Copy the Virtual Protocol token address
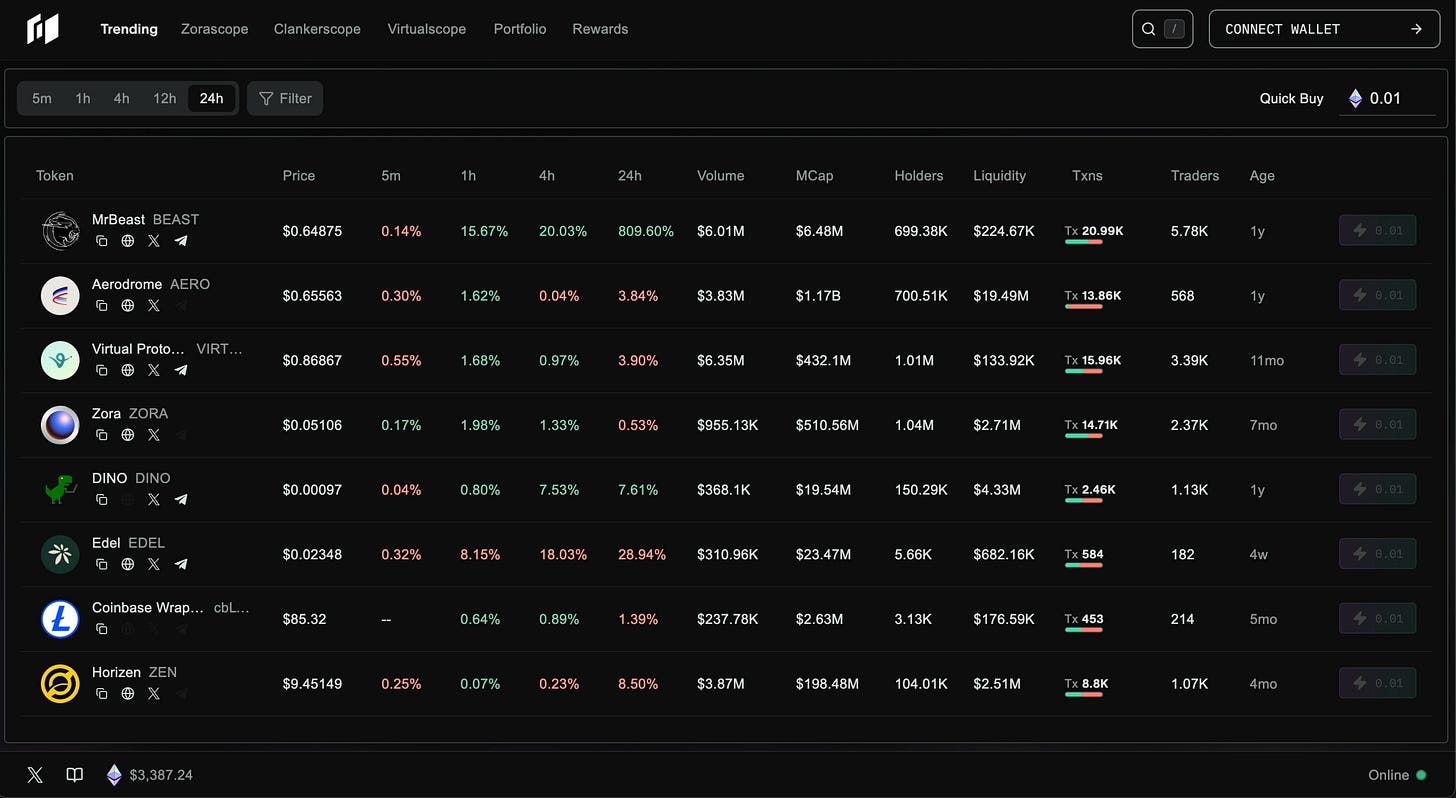The width and height of the screenshot is (1456, 798). pos(102,370)
